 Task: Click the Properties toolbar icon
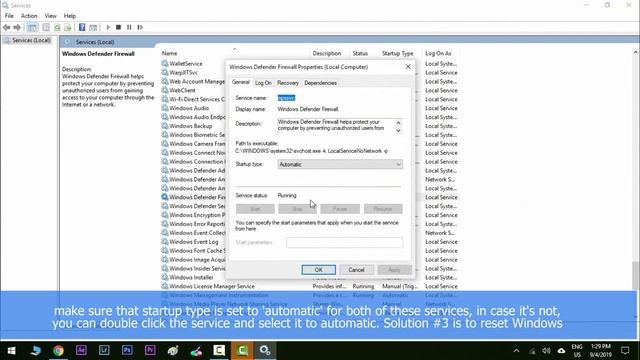pyautogui.click(x=46, y=27)
